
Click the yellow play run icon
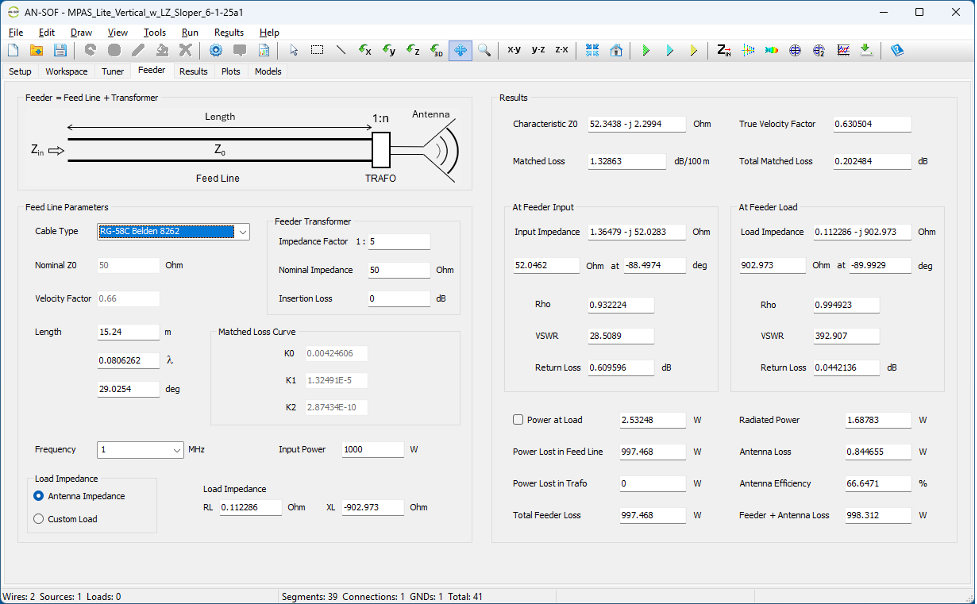(693, 50)
